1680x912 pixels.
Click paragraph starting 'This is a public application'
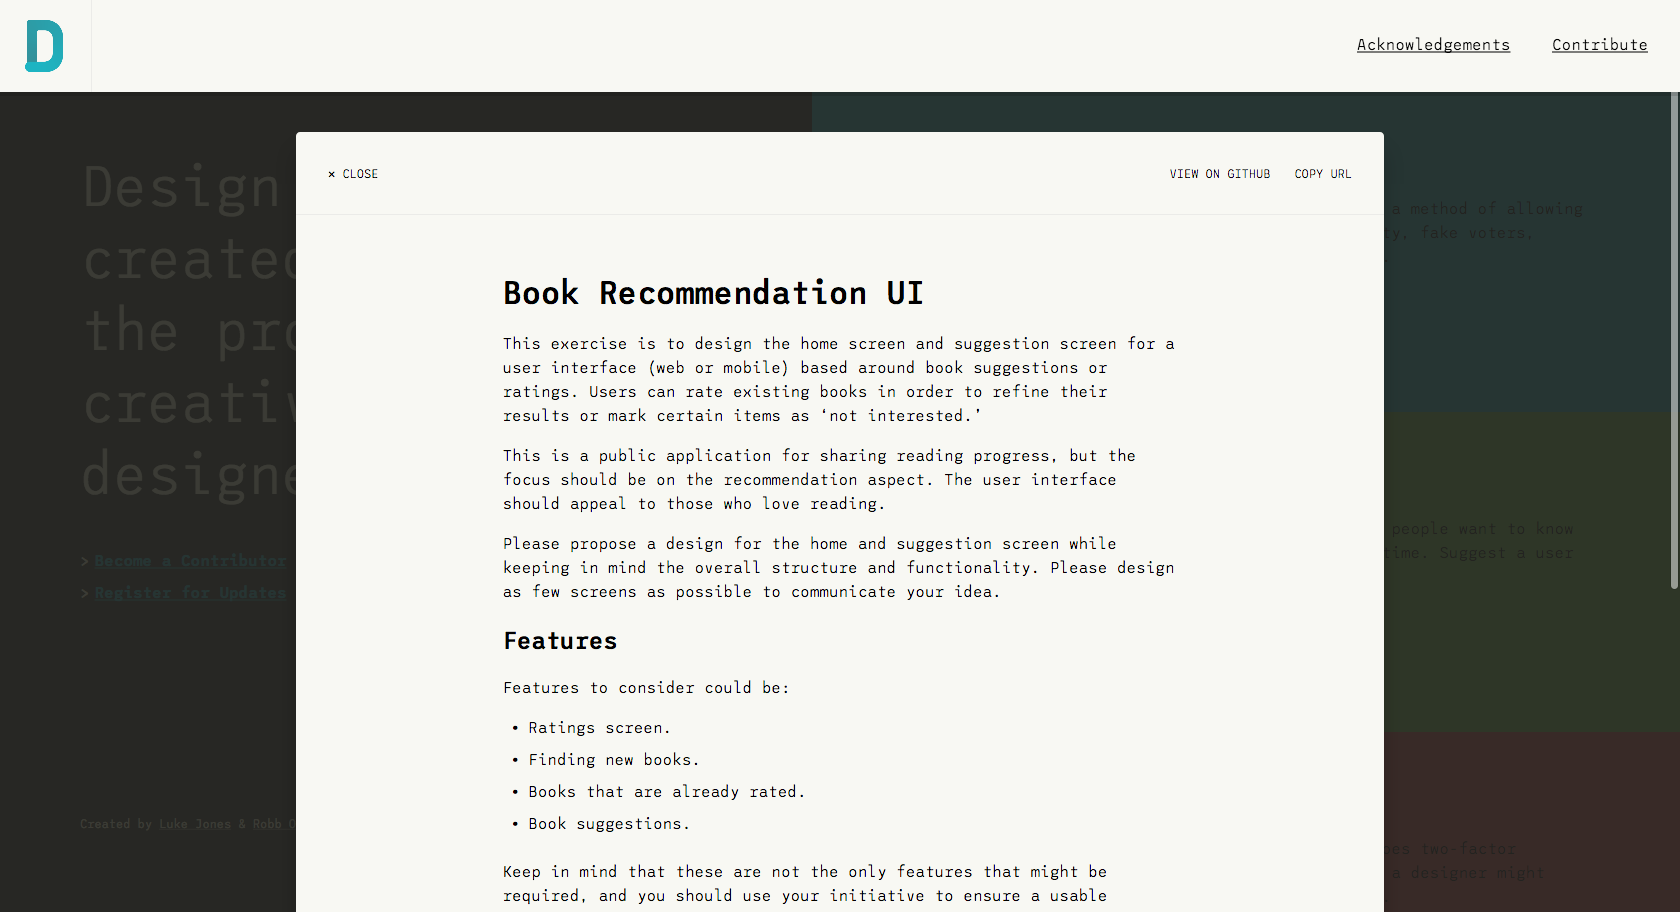point(819,480)
